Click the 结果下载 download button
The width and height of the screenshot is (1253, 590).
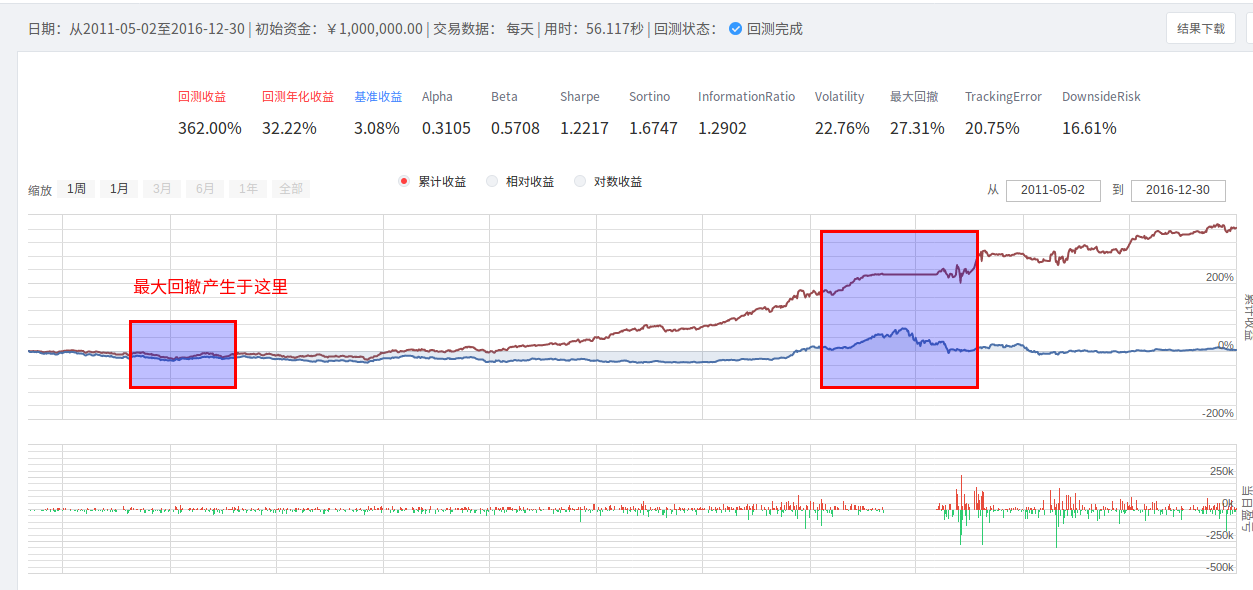click(x=1200, y=28)
